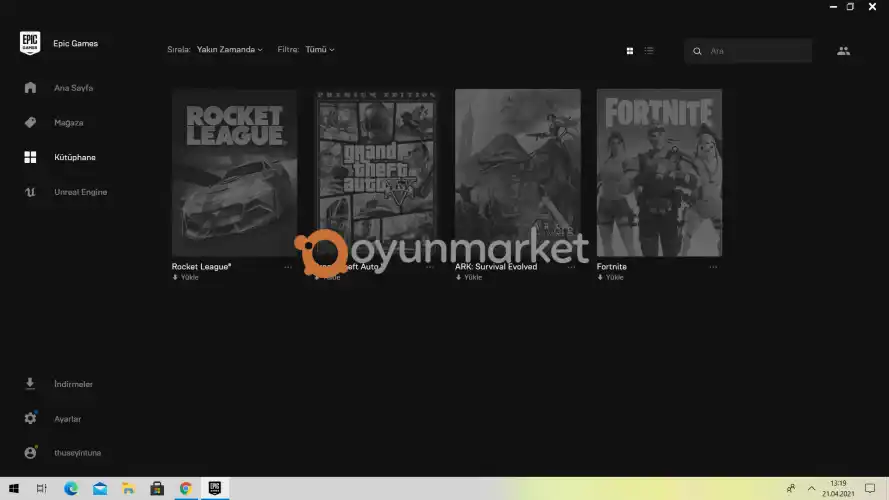Click the Epic Games logo icon
The image size is (889, 500).
[30, 43]
